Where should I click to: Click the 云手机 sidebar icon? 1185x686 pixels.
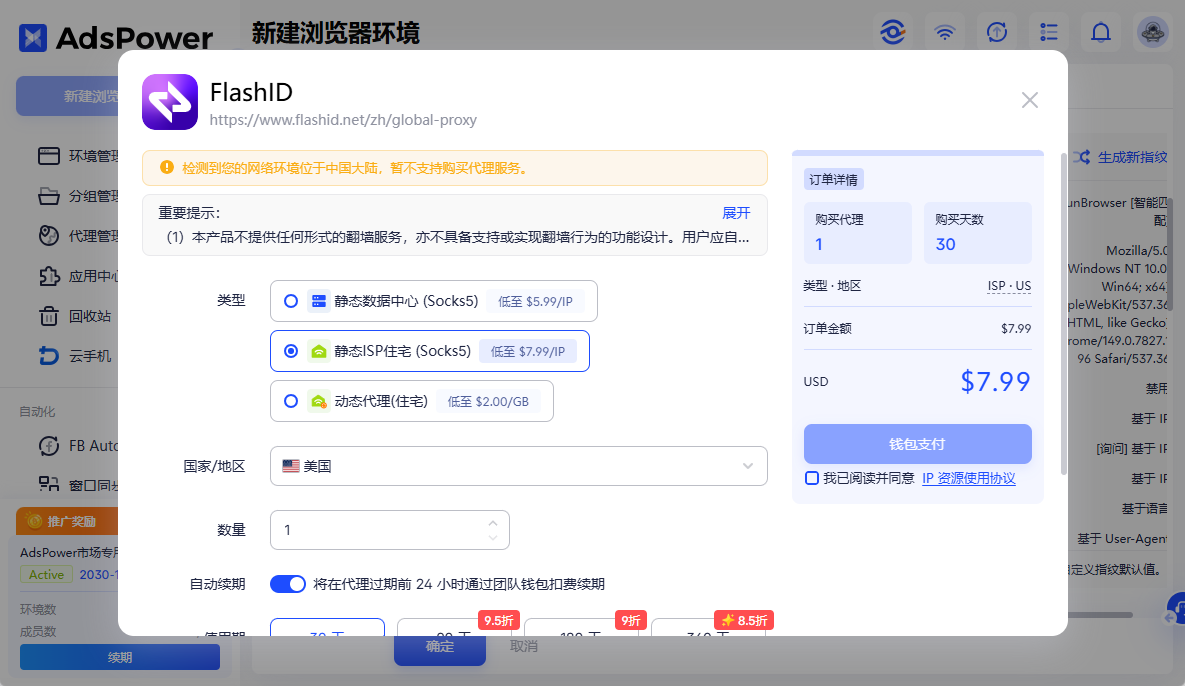point(49,356)
